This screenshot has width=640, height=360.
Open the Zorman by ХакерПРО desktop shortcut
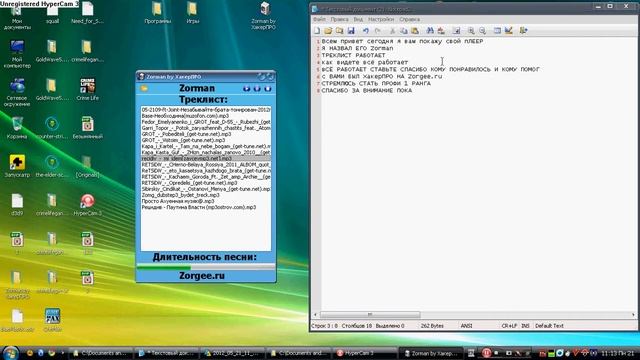264,16
